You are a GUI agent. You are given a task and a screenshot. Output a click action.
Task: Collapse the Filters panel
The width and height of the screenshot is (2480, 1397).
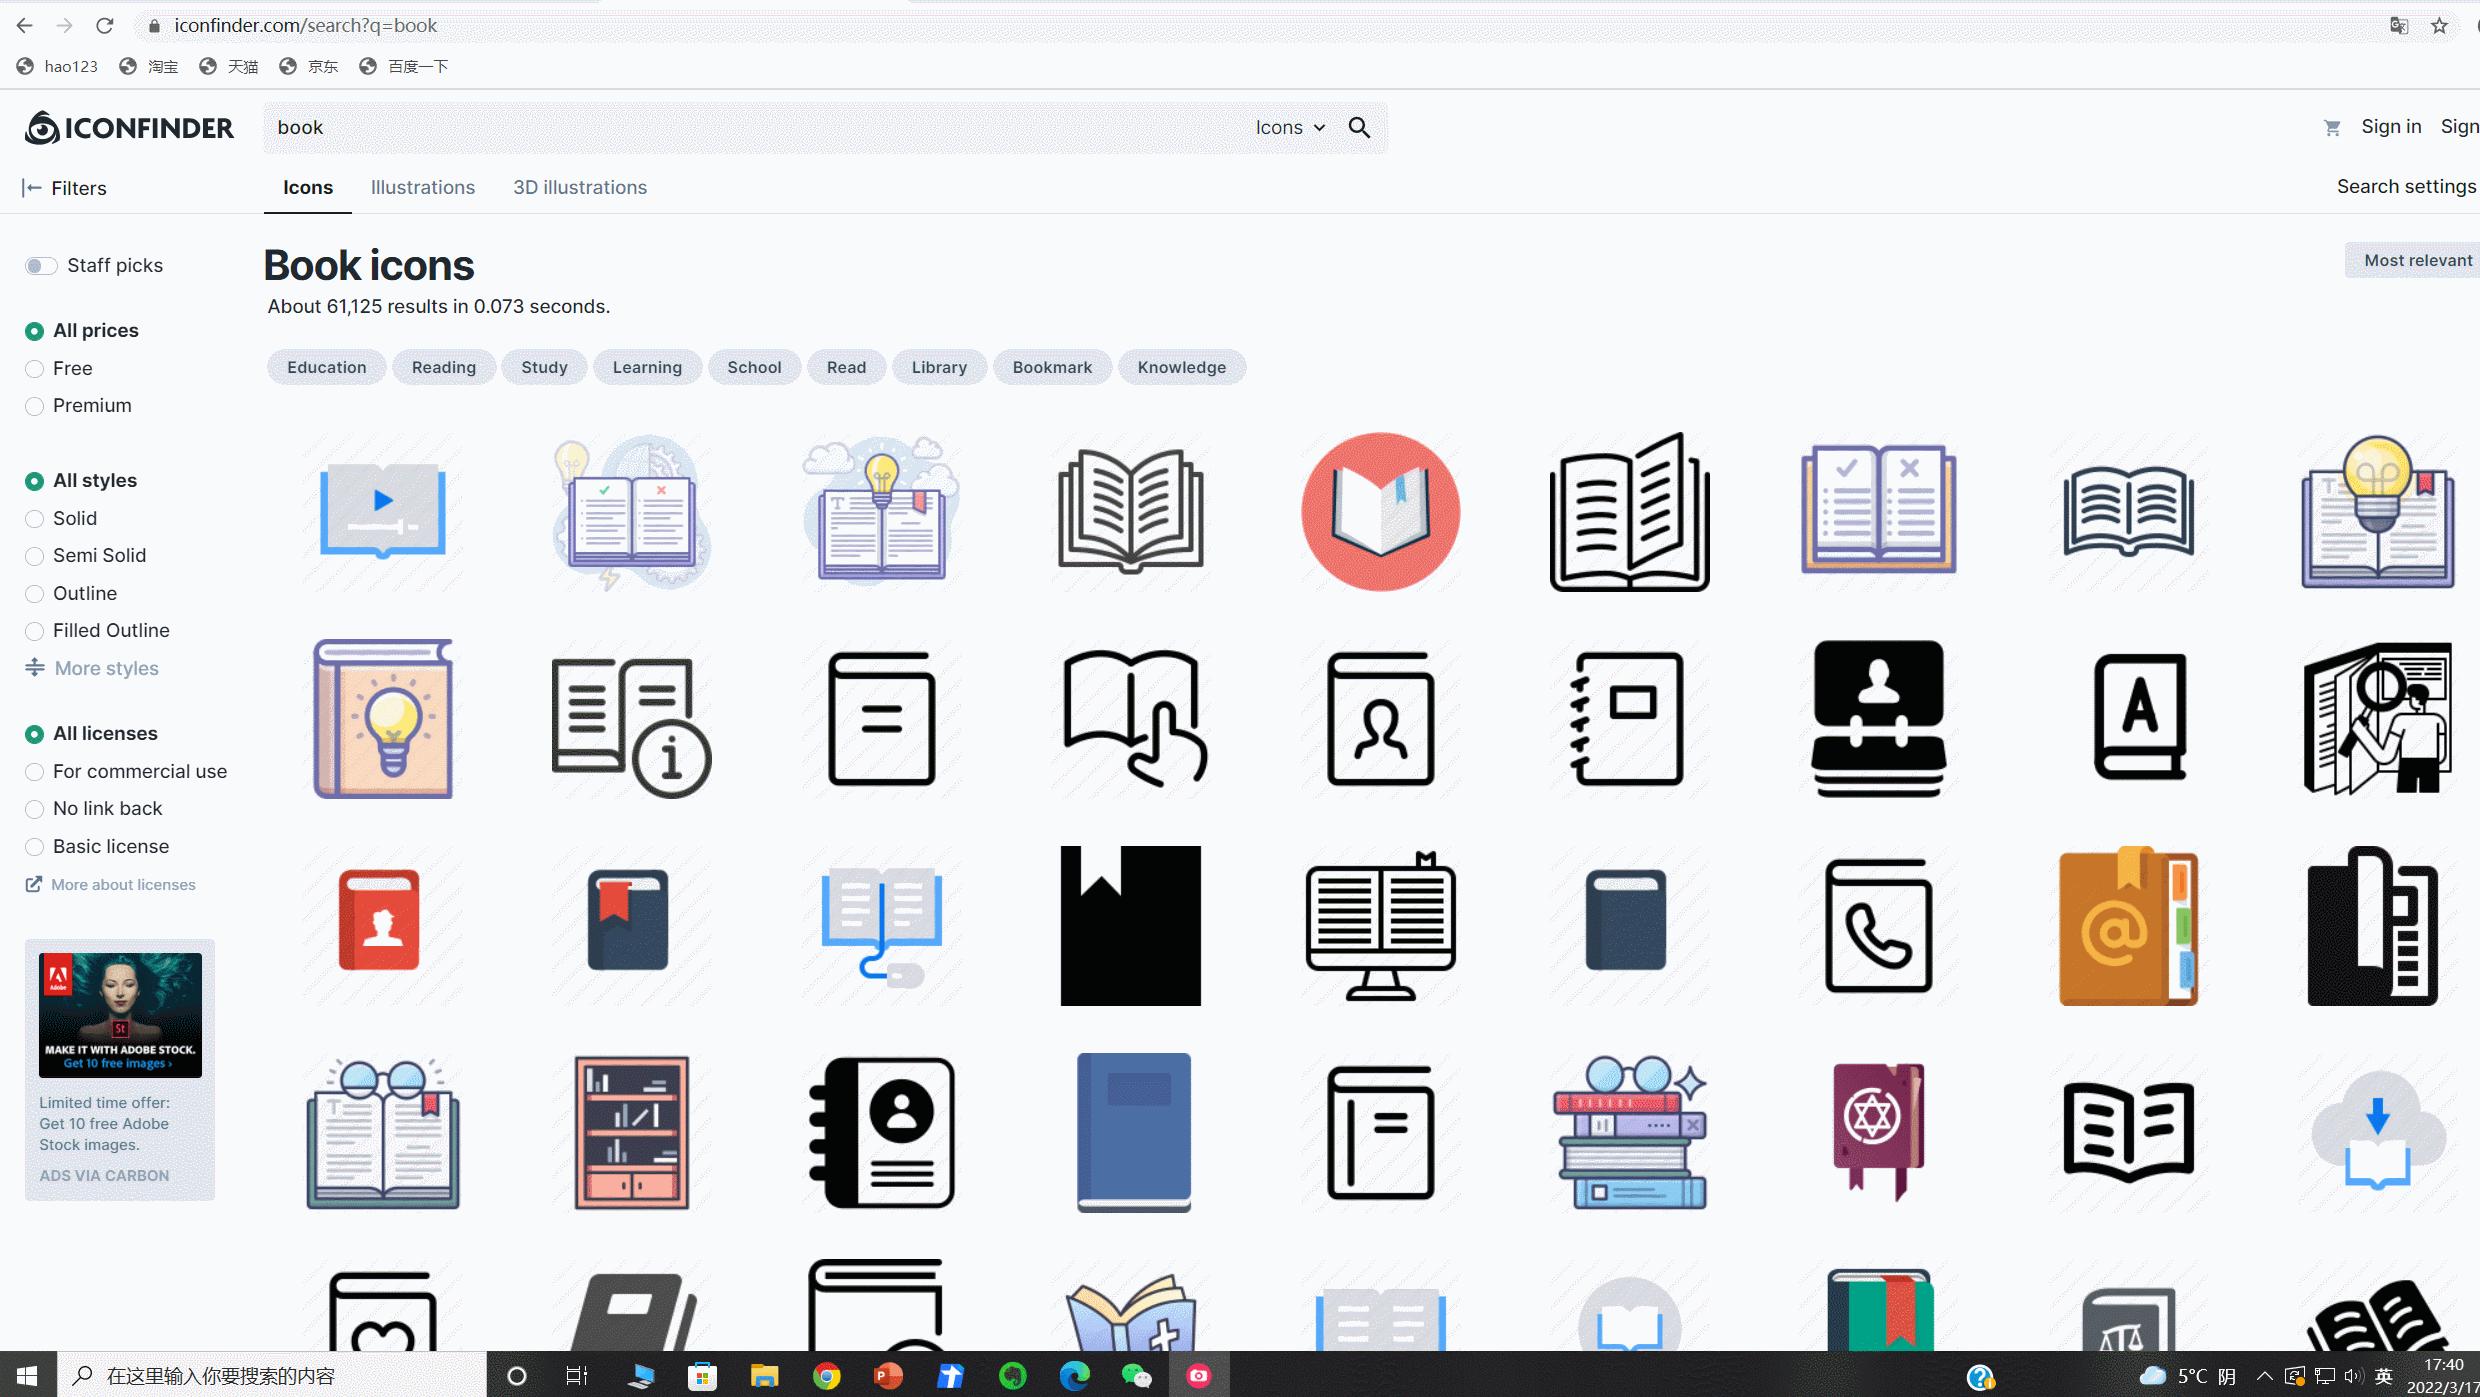(x=64, y=188)
